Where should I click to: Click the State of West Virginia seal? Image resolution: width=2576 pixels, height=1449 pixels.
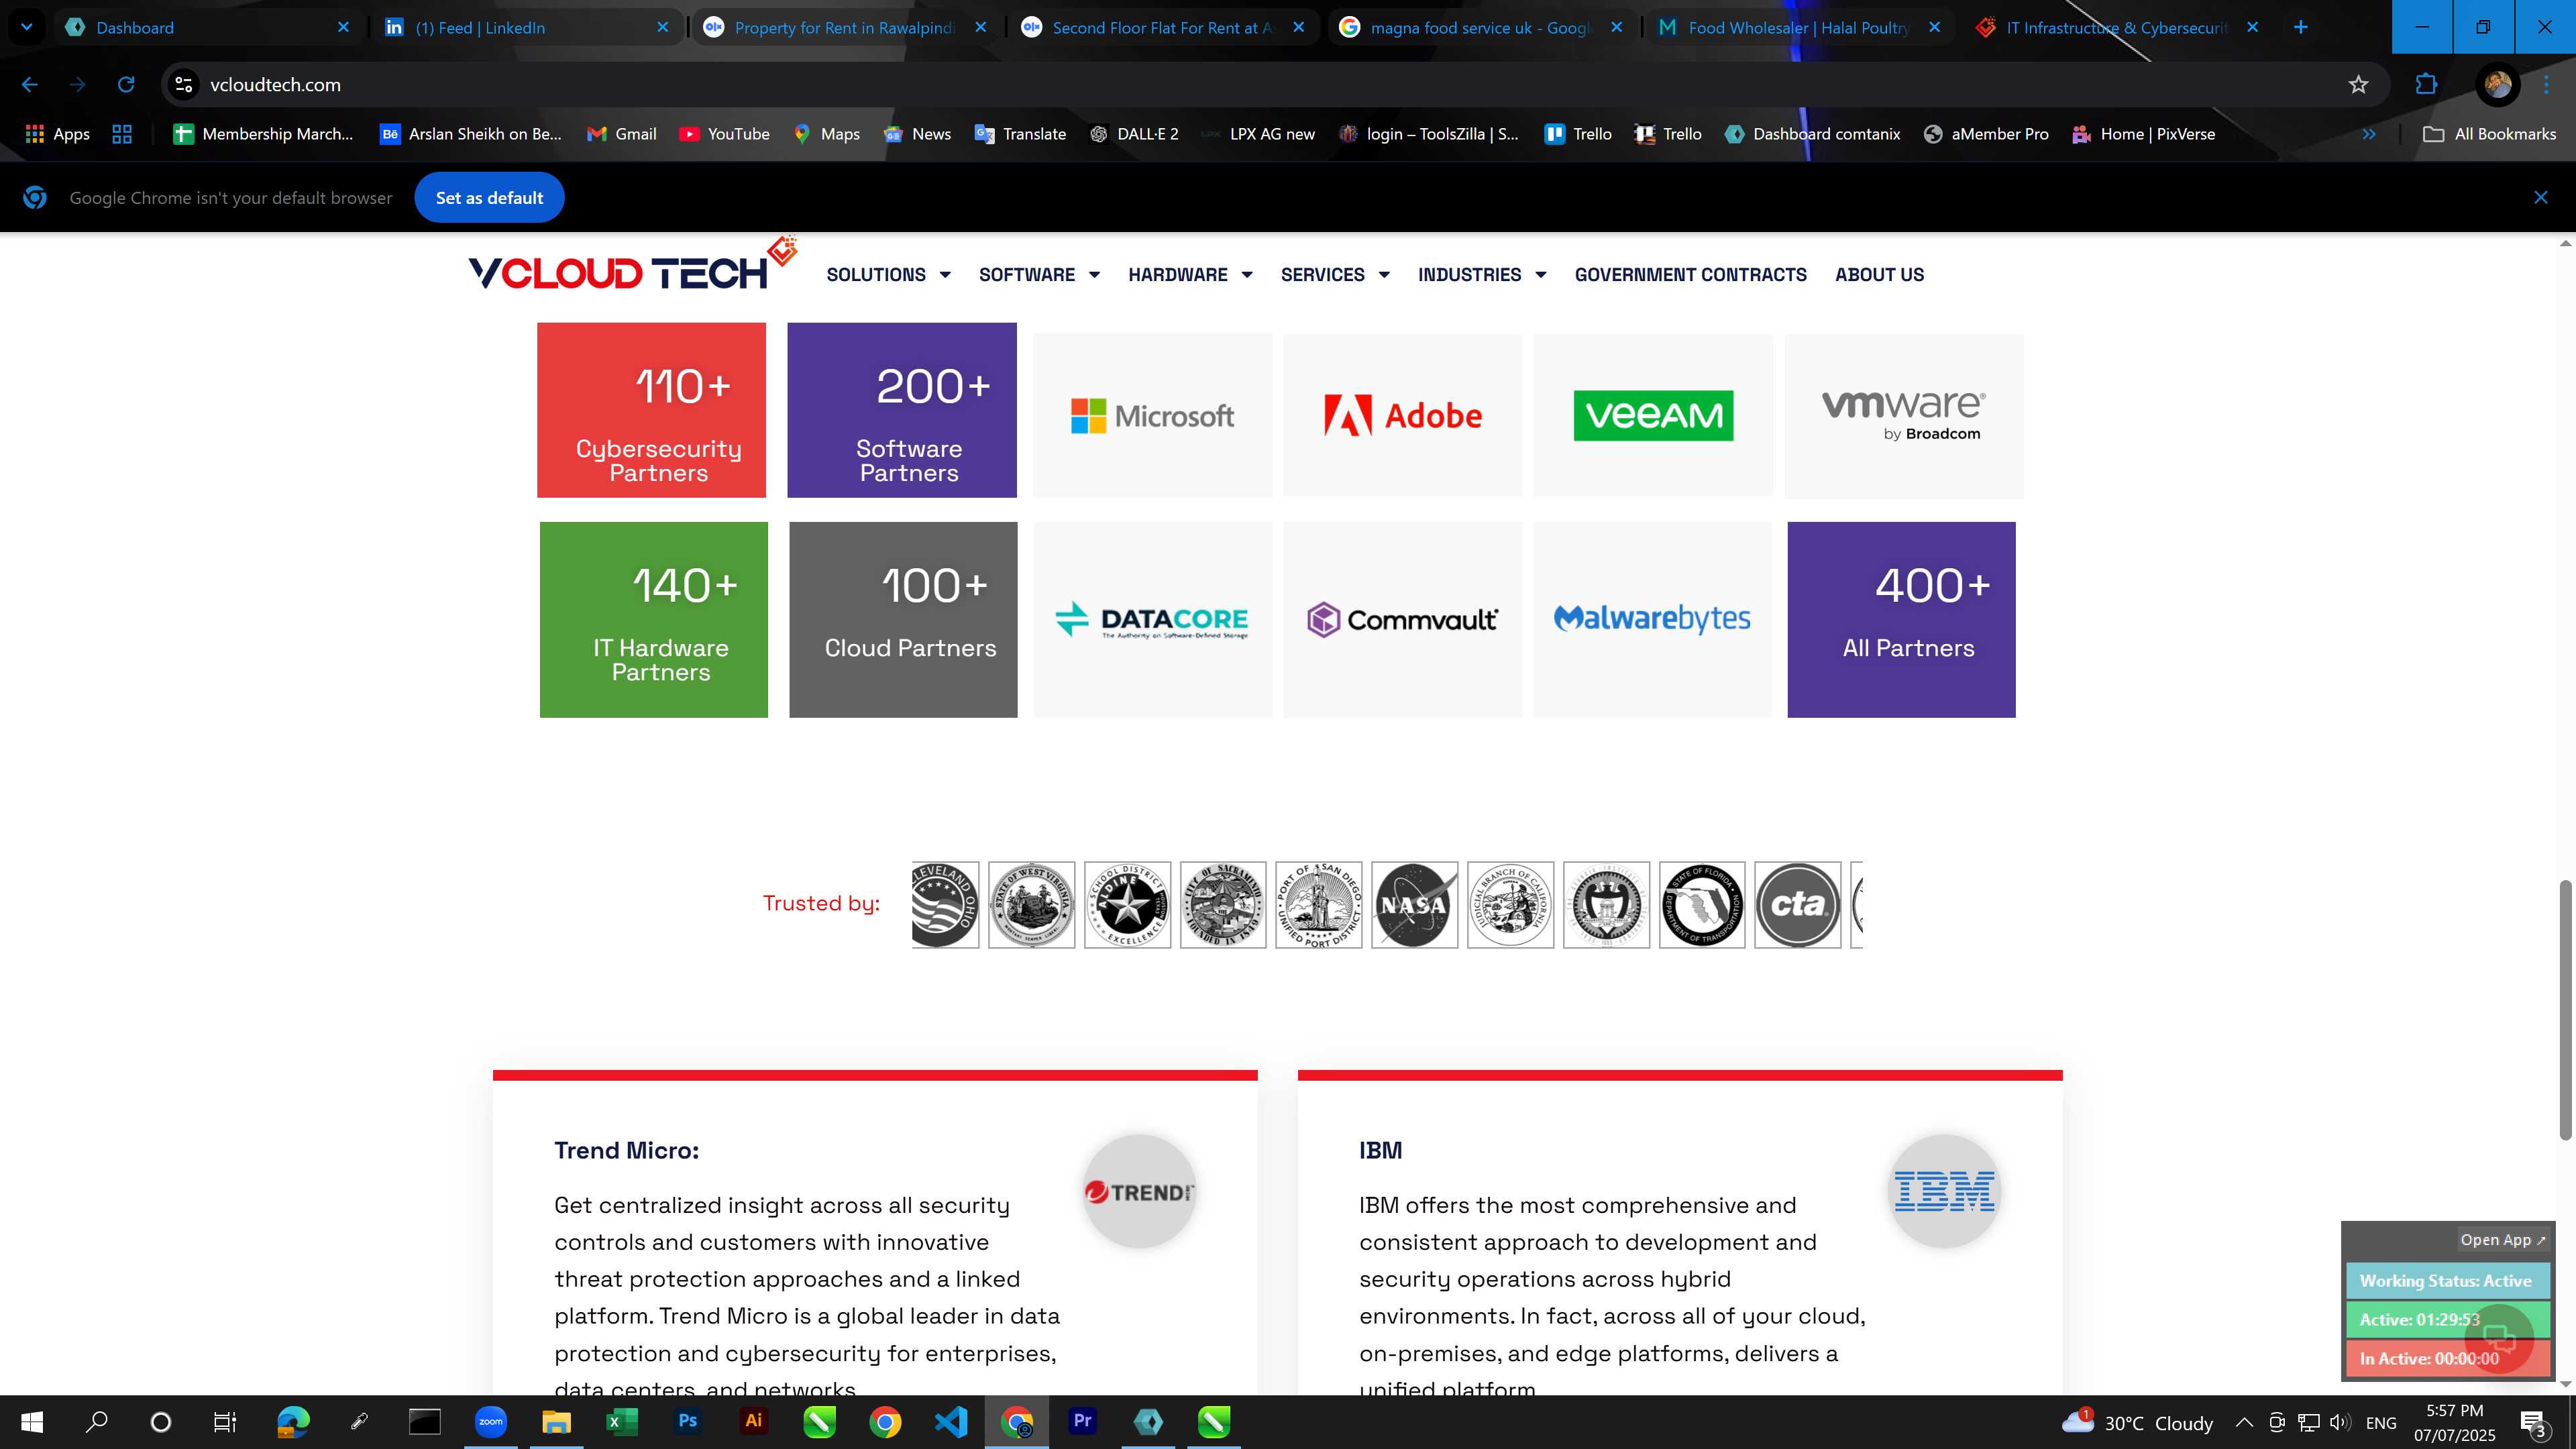coord(1031,905)
